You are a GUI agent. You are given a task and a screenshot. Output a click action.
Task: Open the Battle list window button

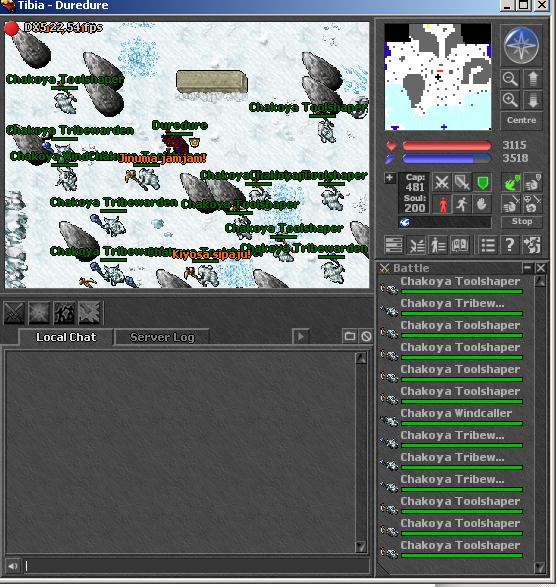[x=416, y=246]
